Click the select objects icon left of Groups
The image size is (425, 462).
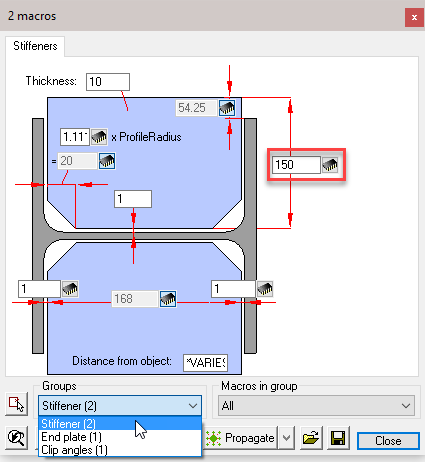16,404
